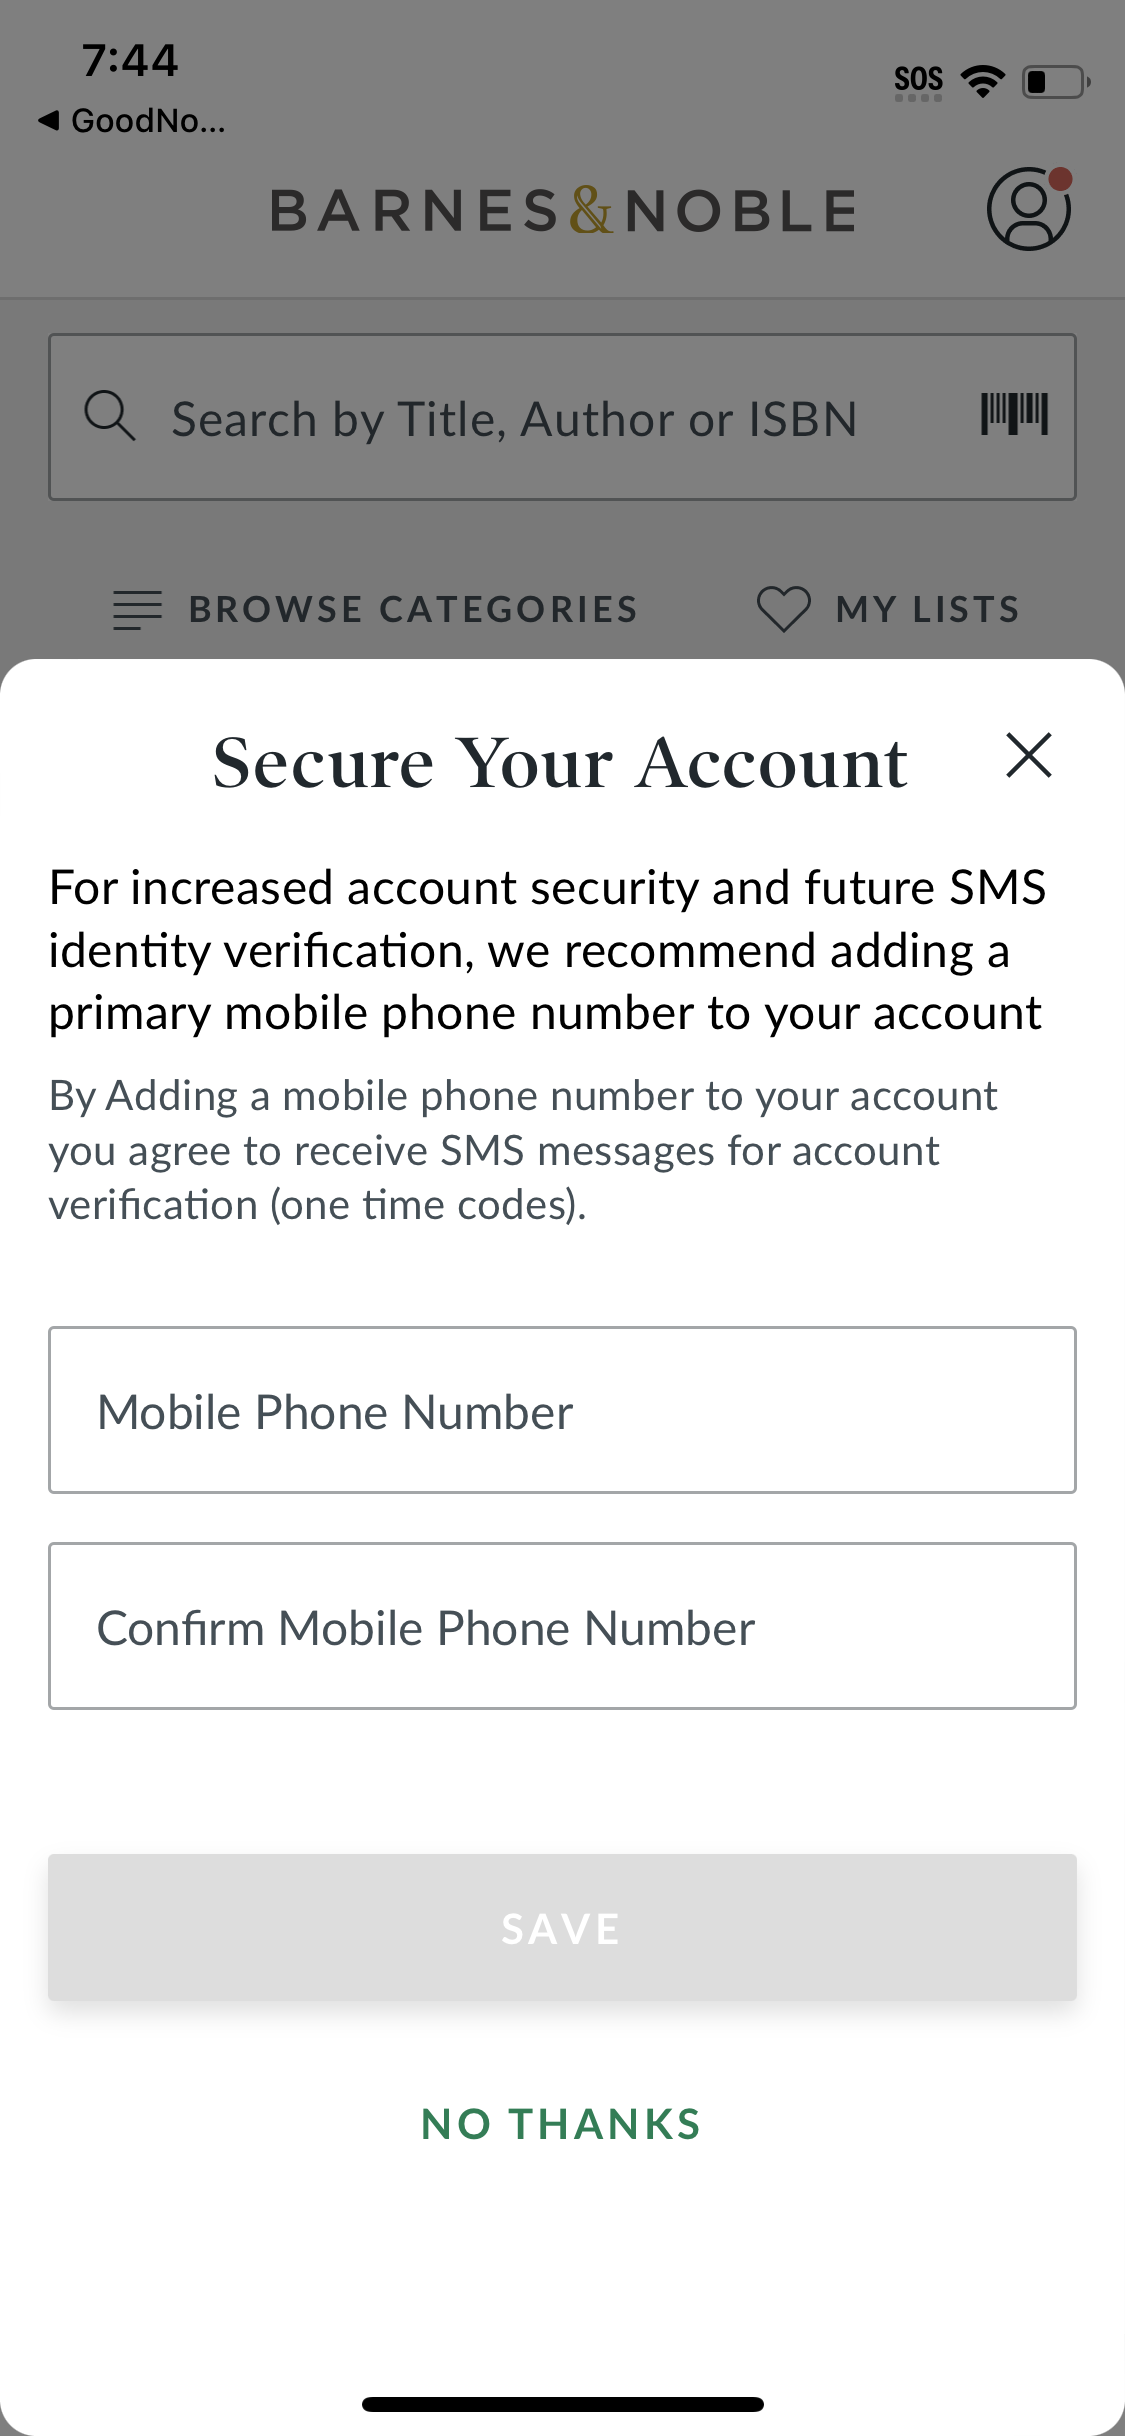This screenshot has width=1125, height=2436.
Task: Tap the Barnes & Noble logo
Action: (563, 211)
